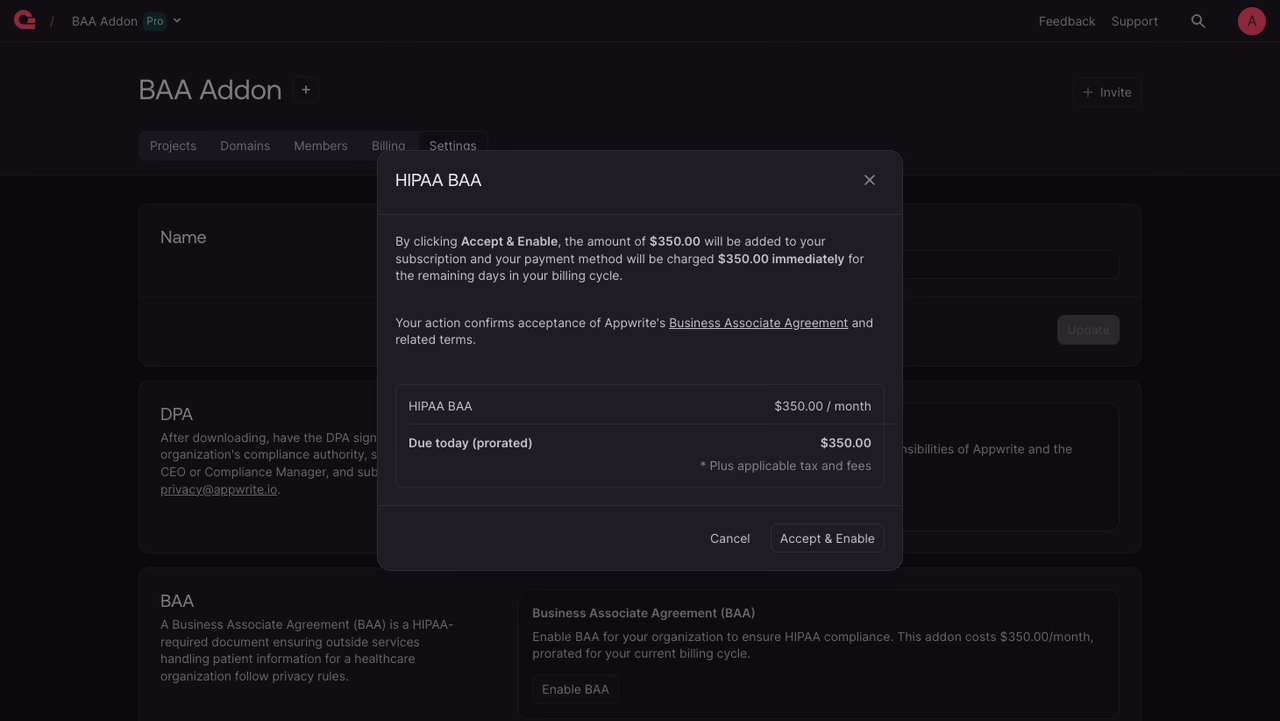Switch to the Members tab
Image resolution: width=1280 pixels, height=721 pixels.
coord(320,146)
